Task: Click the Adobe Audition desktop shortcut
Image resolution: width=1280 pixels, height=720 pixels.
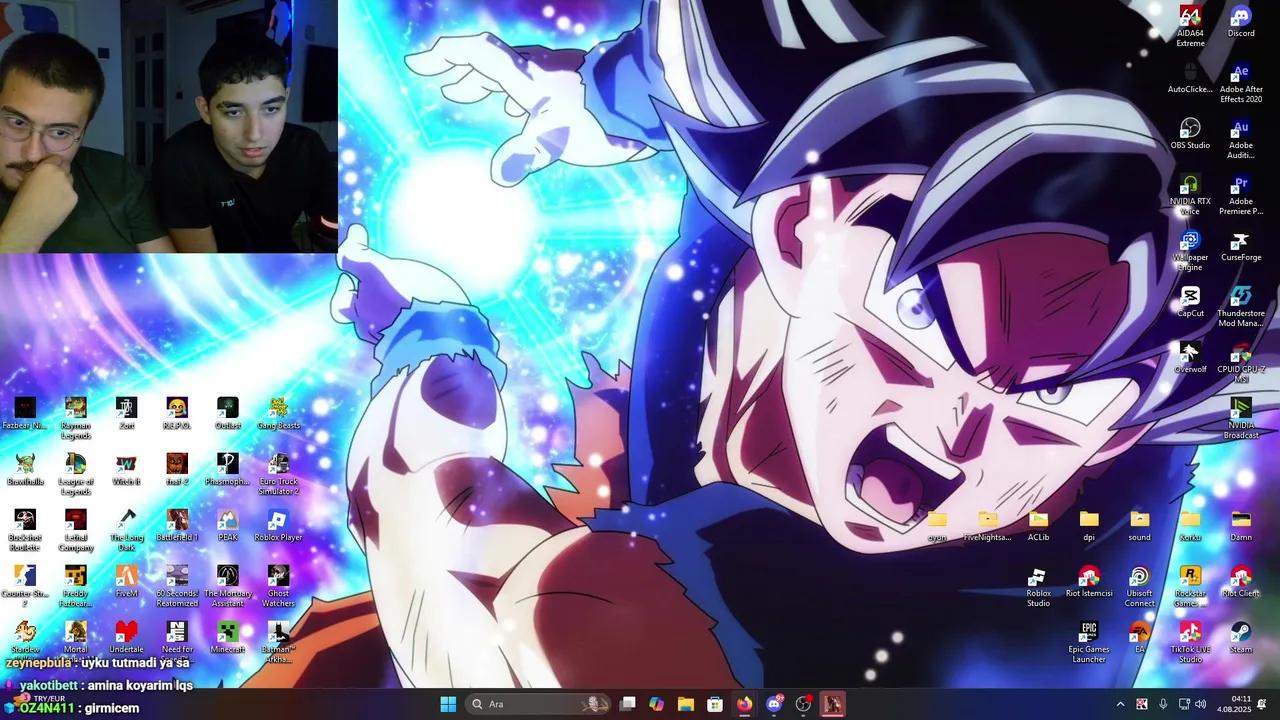Action: pyautogui.click(x=1240, y=139)
